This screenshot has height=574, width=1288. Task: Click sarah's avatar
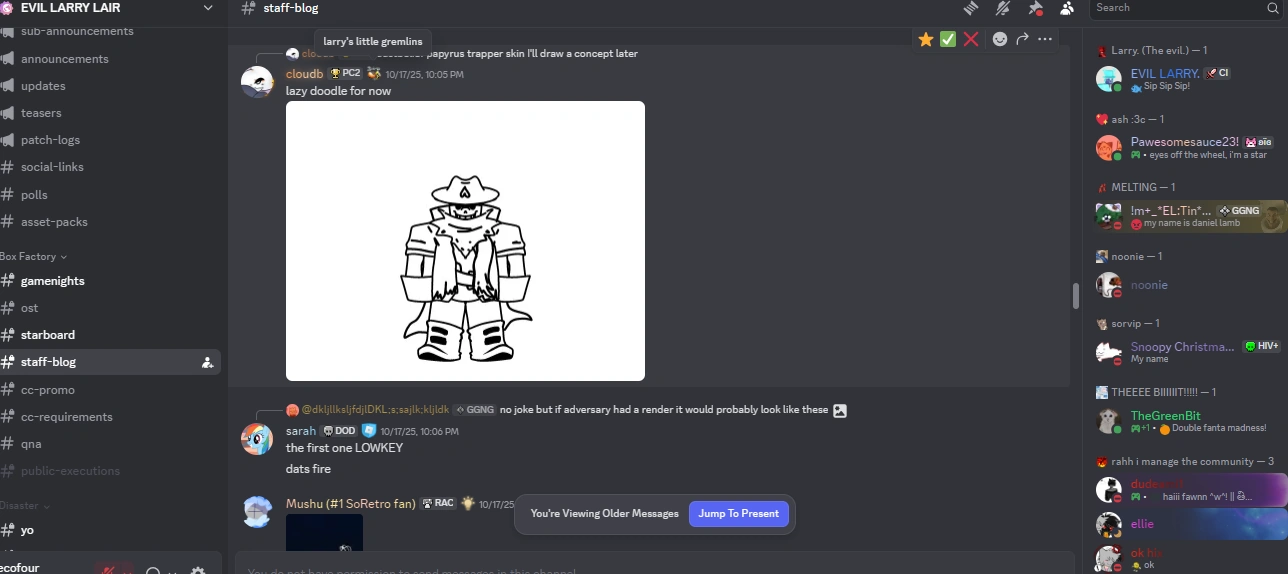257,439
